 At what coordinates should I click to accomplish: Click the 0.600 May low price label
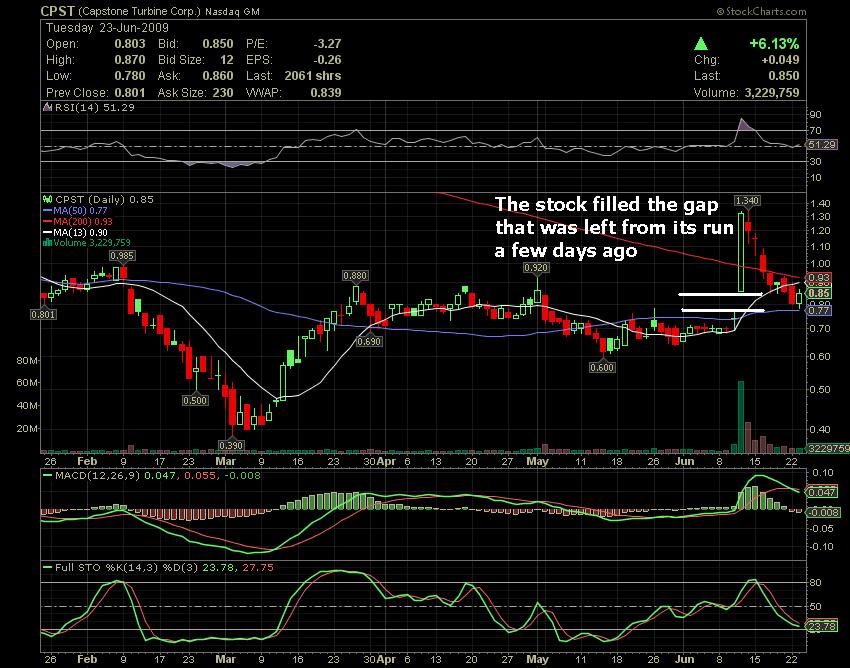point(602,368)
